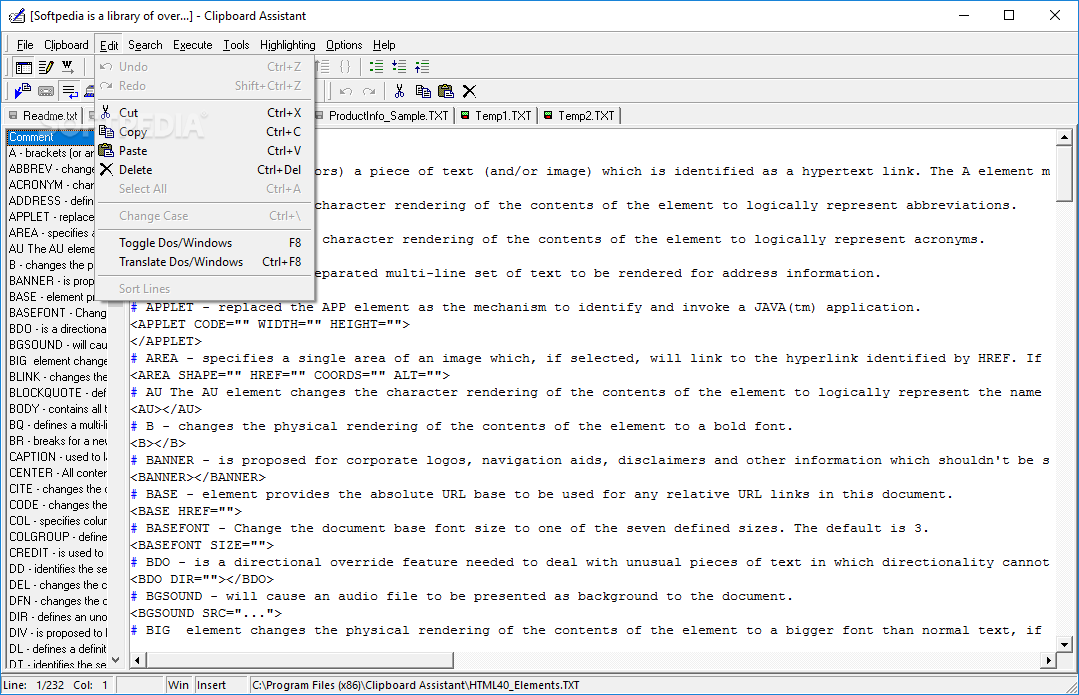
Task: Click the list icon with down arrow
Action: pyautogui.click(x=399, y=67)
